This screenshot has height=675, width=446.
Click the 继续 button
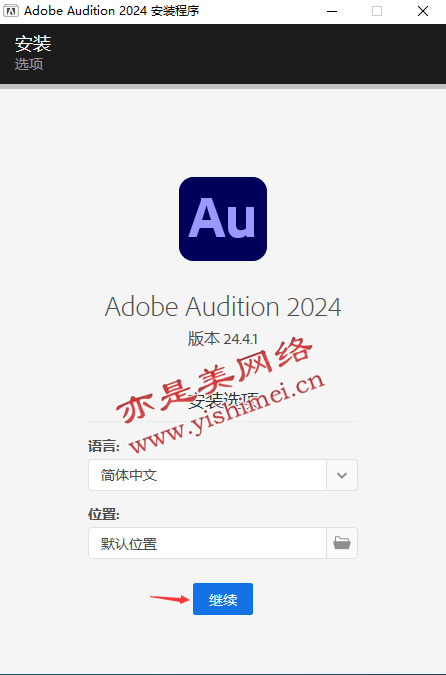(223, 599)
